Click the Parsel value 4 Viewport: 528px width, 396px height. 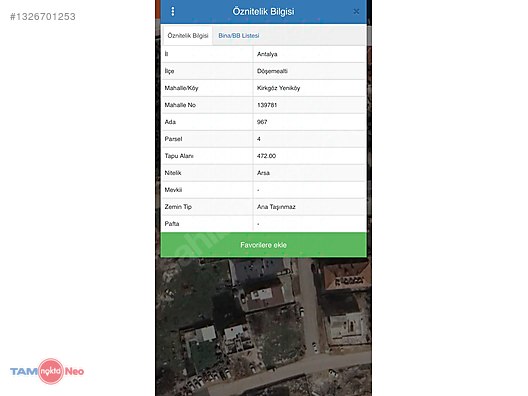point(259,139)
